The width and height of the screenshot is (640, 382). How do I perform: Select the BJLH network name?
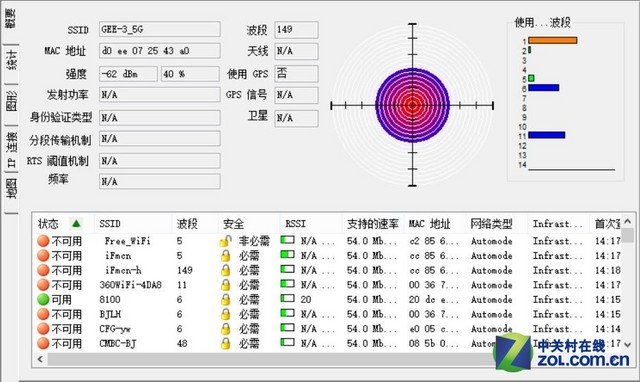pyautogui.click(x=110, y=314)
